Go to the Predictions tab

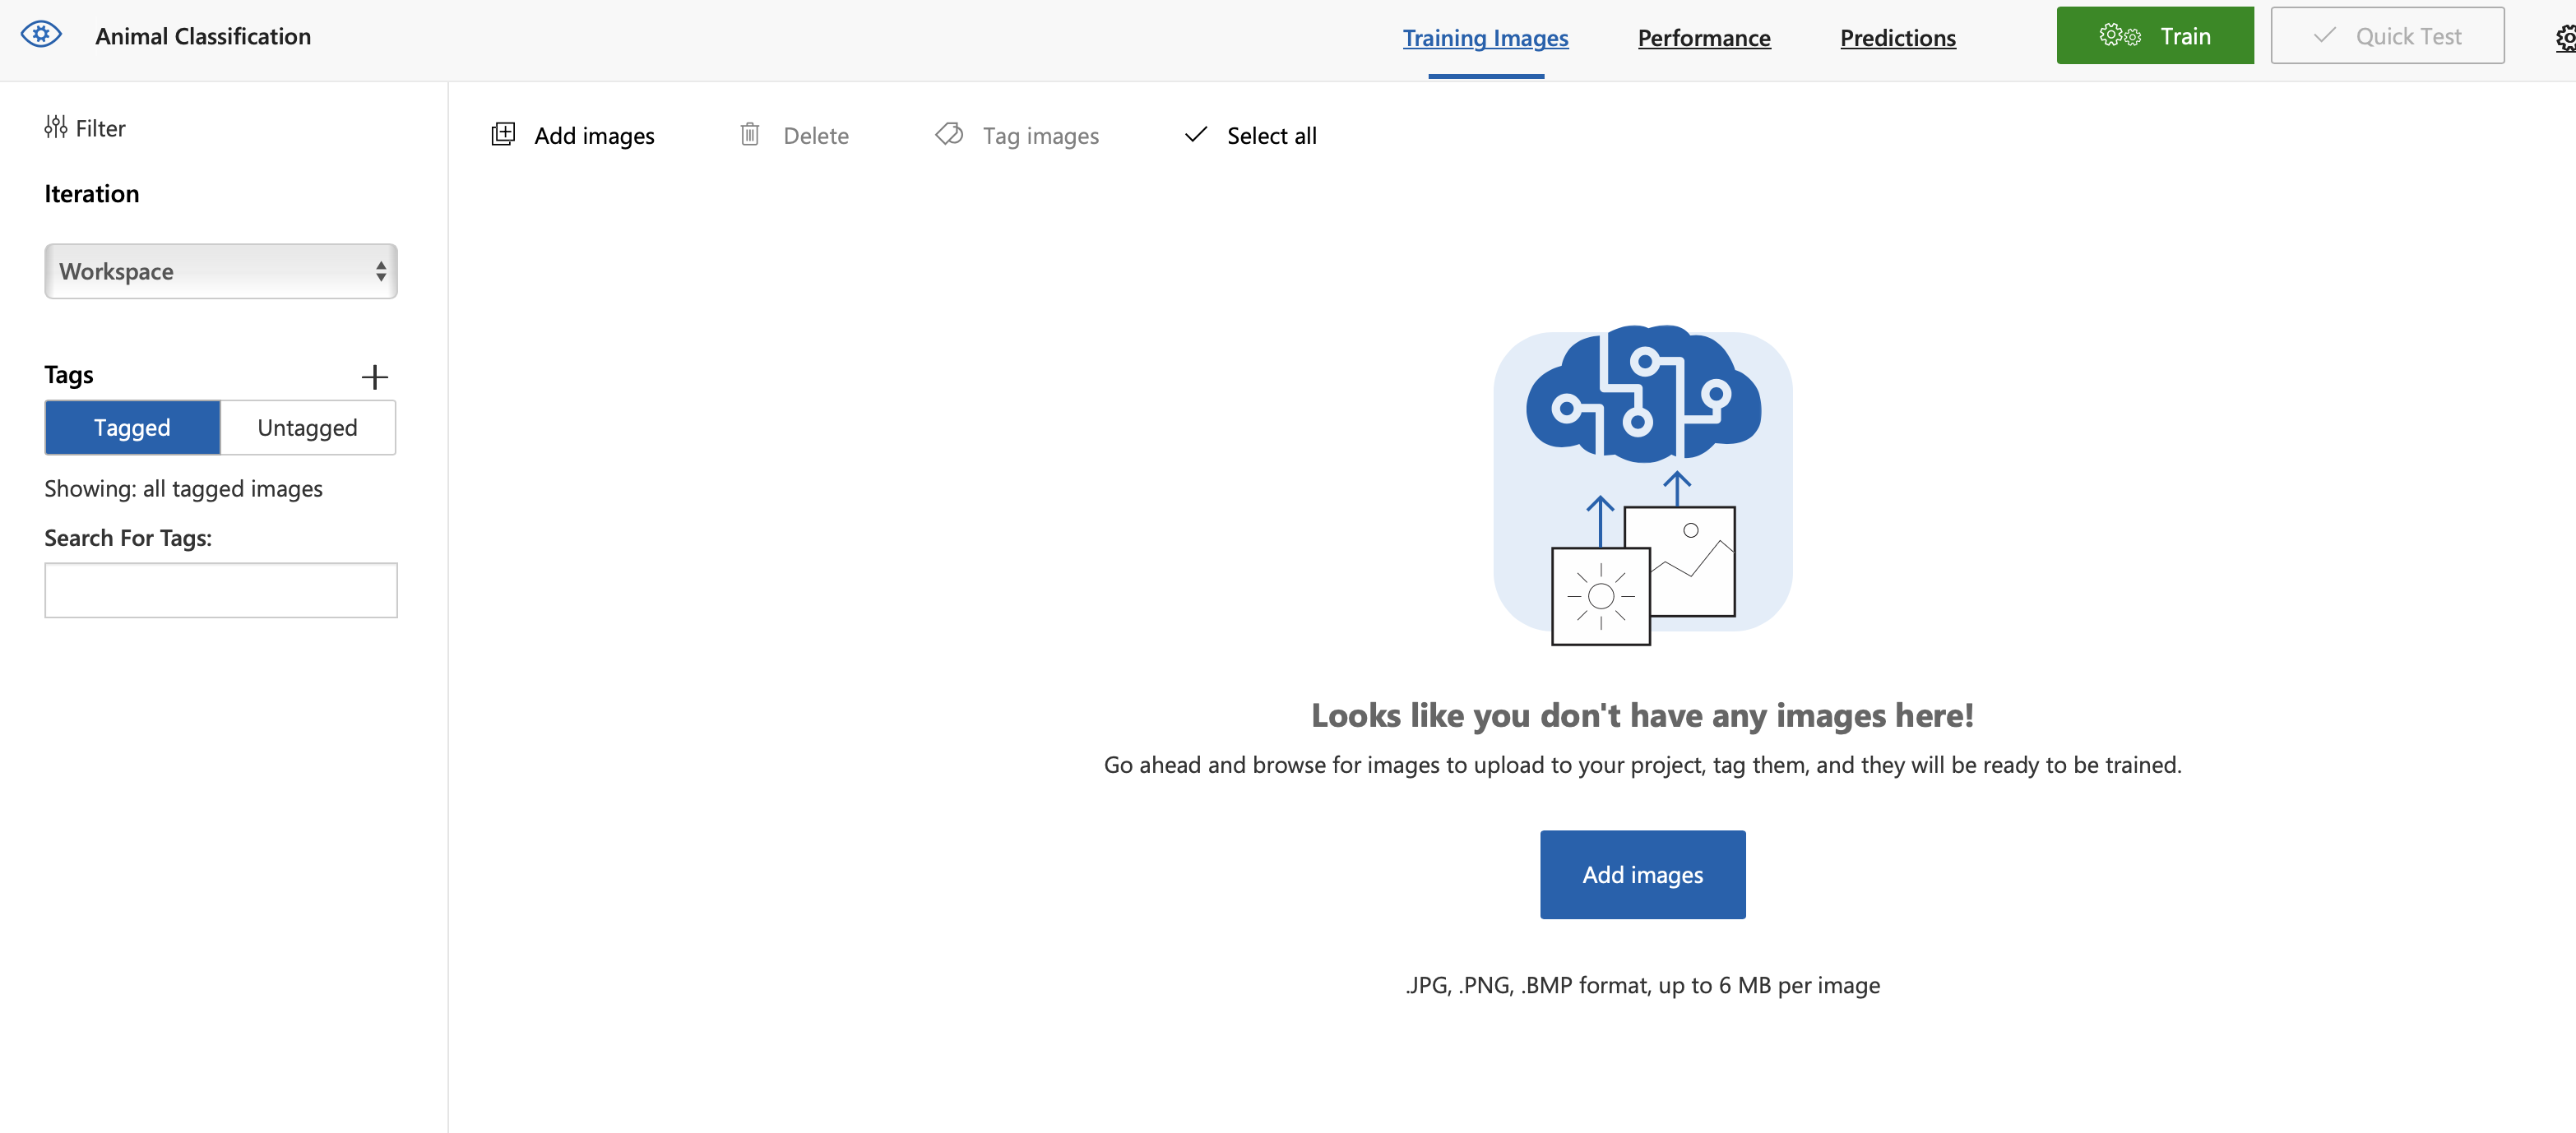click(x=1897, y=38)
